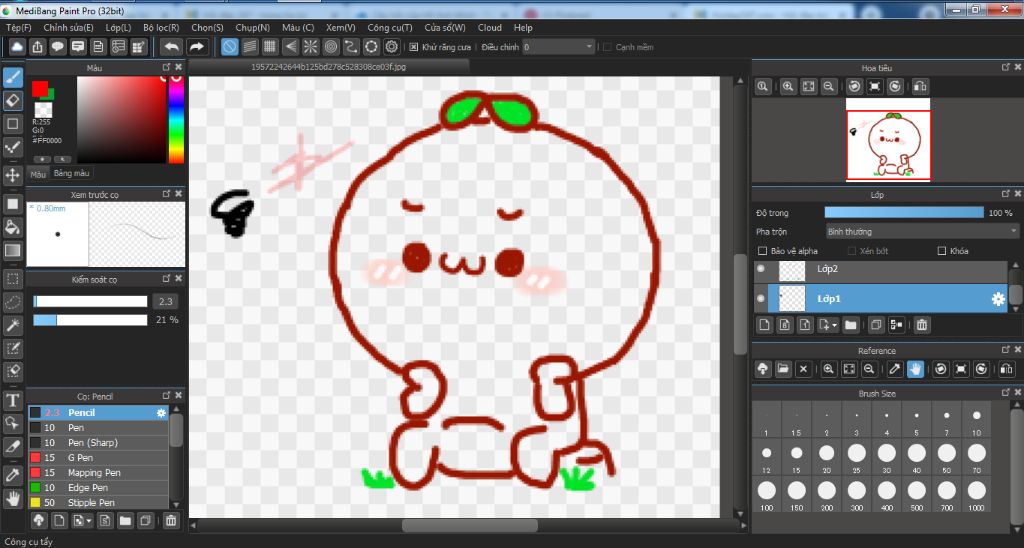Select the Eyedropper tool in left toolbar

(x=12, y=475)
